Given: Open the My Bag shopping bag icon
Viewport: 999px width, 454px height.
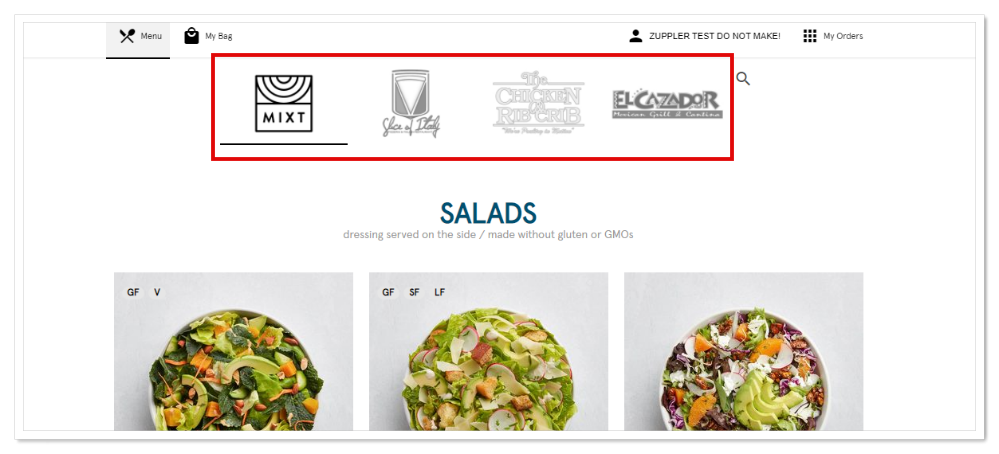Looking at the screenshot, I should click(x=192, y=36).
